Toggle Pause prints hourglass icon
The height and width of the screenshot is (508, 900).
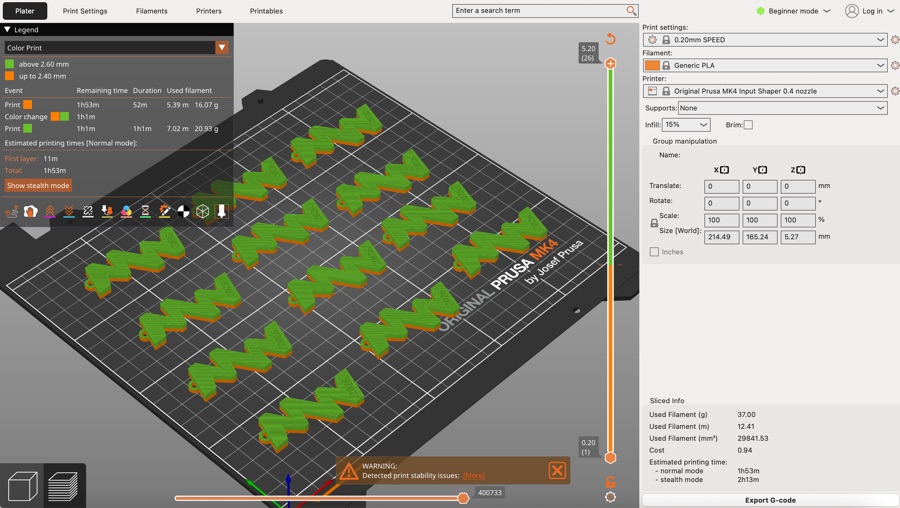[x=145, y=212]
